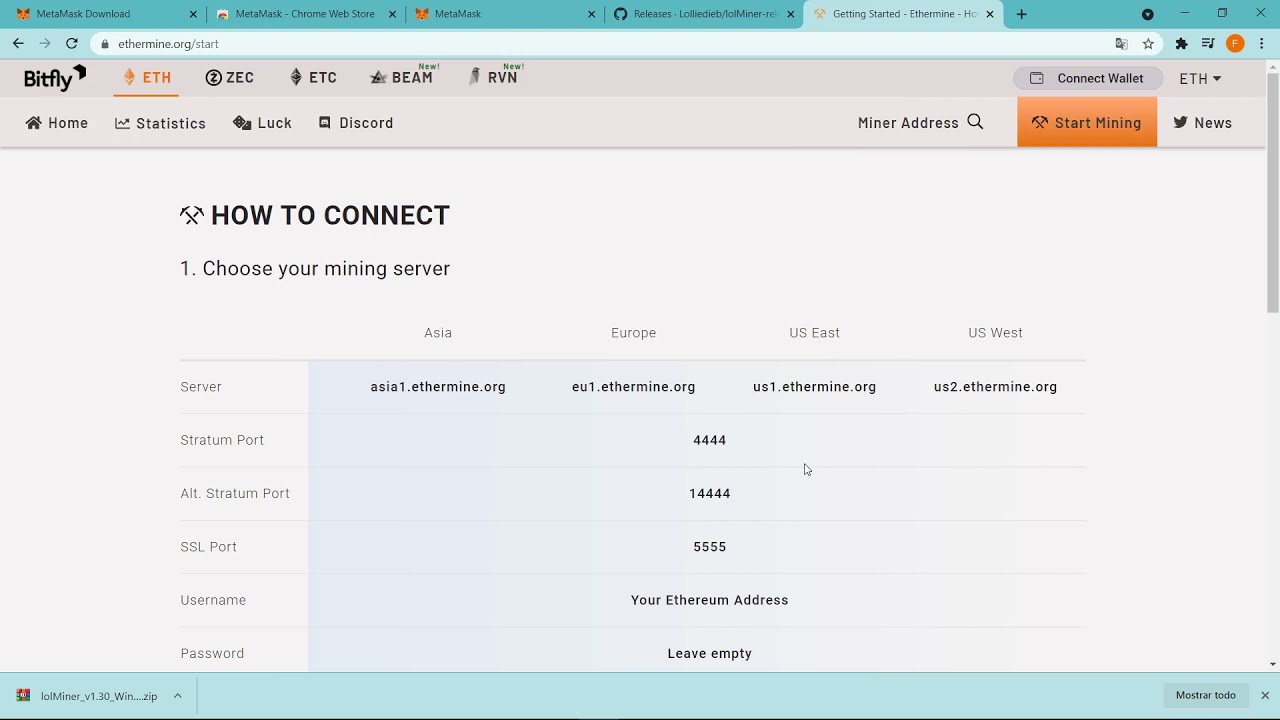This screenshot has width=1280, height=720.
Task: Click the Leave empty password text
Action: tap(709, 653)
